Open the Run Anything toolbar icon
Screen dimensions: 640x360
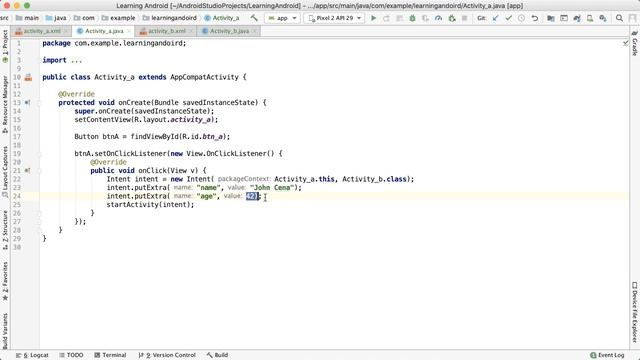[x=564, y=18]
